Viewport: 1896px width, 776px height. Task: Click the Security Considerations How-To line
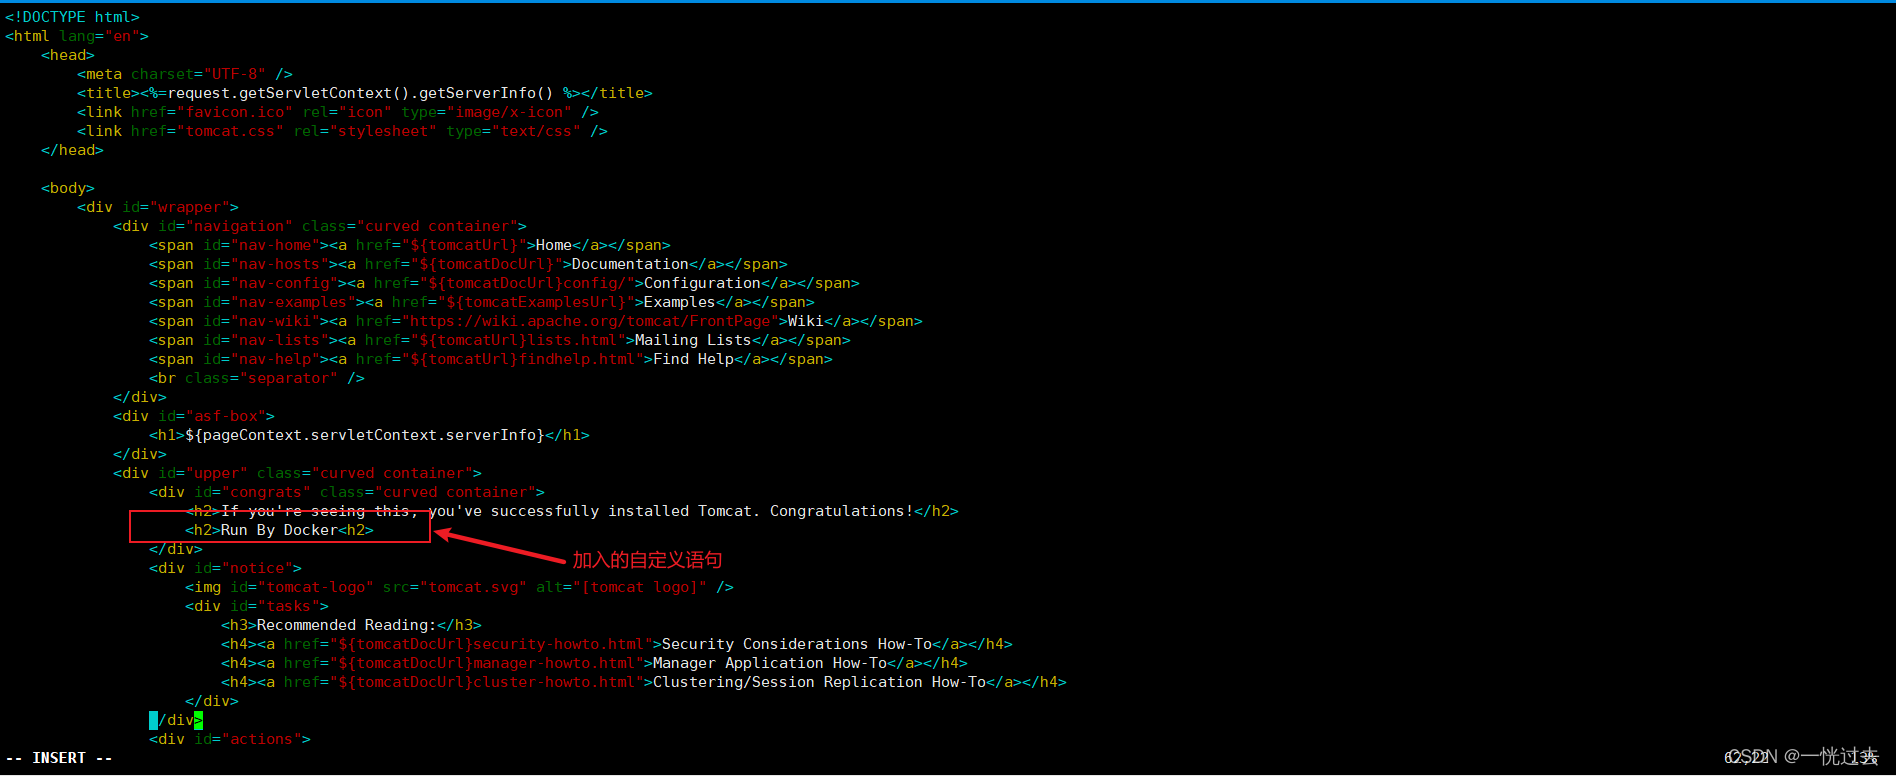pyautogui.click(x=617, y=644)
